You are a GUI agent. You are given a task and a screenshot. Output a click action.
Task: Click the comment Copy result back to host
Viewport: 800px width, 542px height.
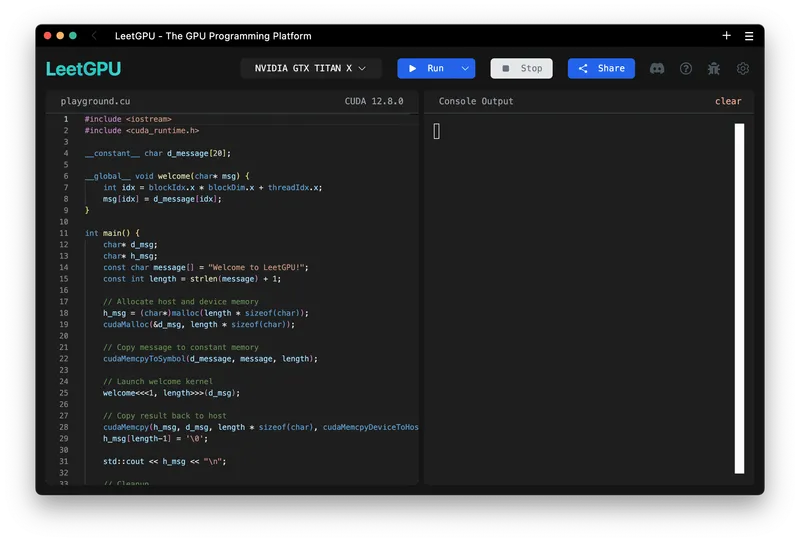click(164, 416)
